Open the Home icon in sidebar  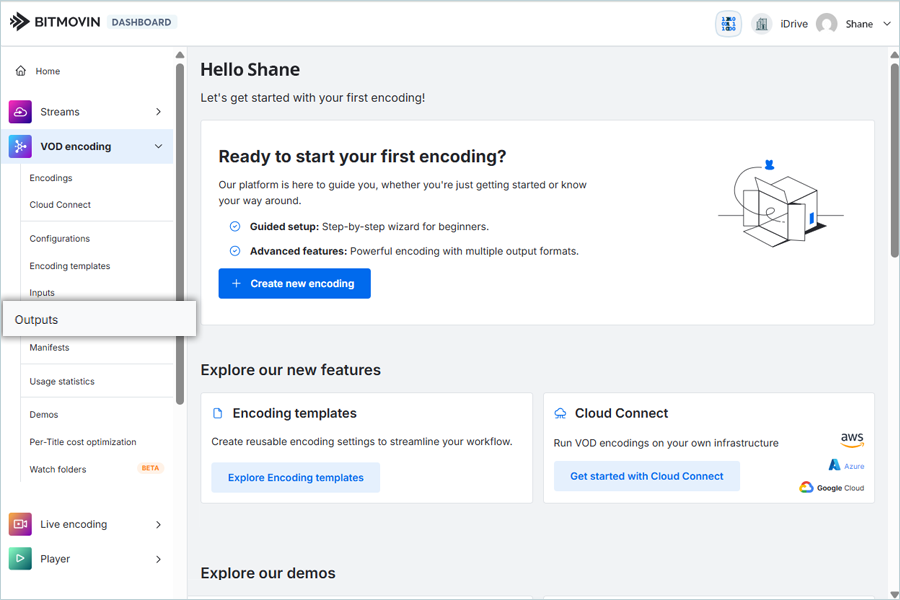pos(21,71)
